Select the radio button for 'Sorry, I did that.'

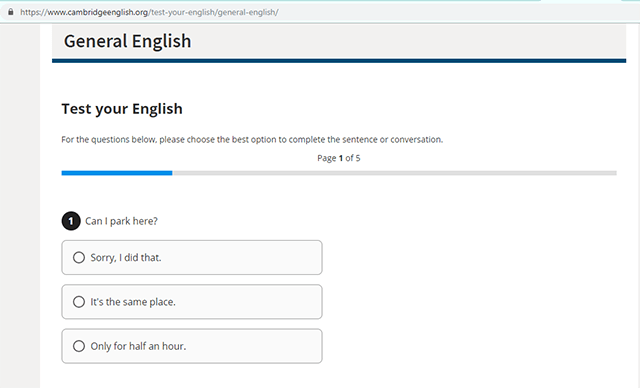click(79, 257)
